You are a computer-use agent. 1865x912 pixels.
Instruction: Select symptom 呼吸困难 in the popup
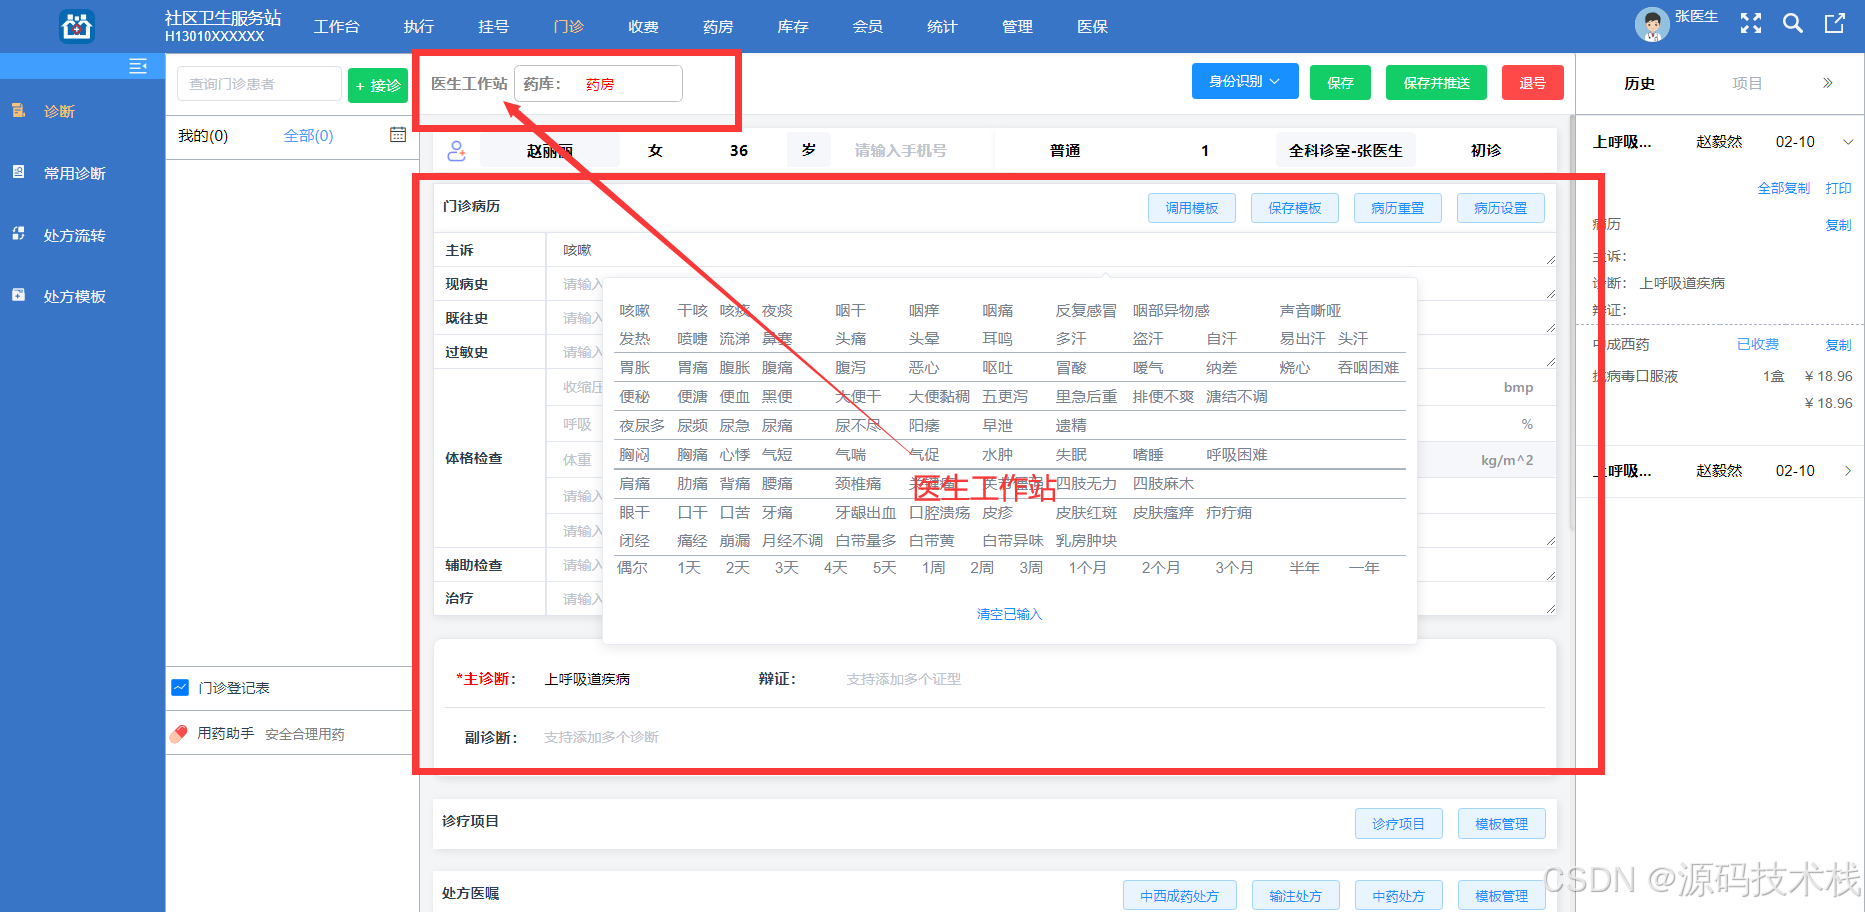tap(1237, 455)
